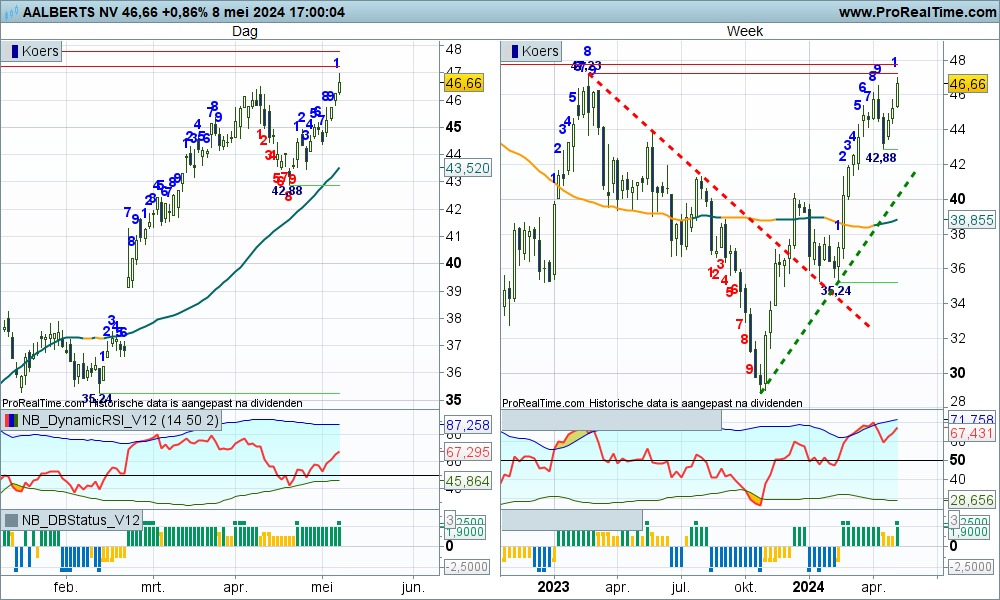Image resolution: width=1000 pixels, height=600 pixels.
Task: Click the 50 level label in Week RSI panel
Action: [x=957, y=460]
